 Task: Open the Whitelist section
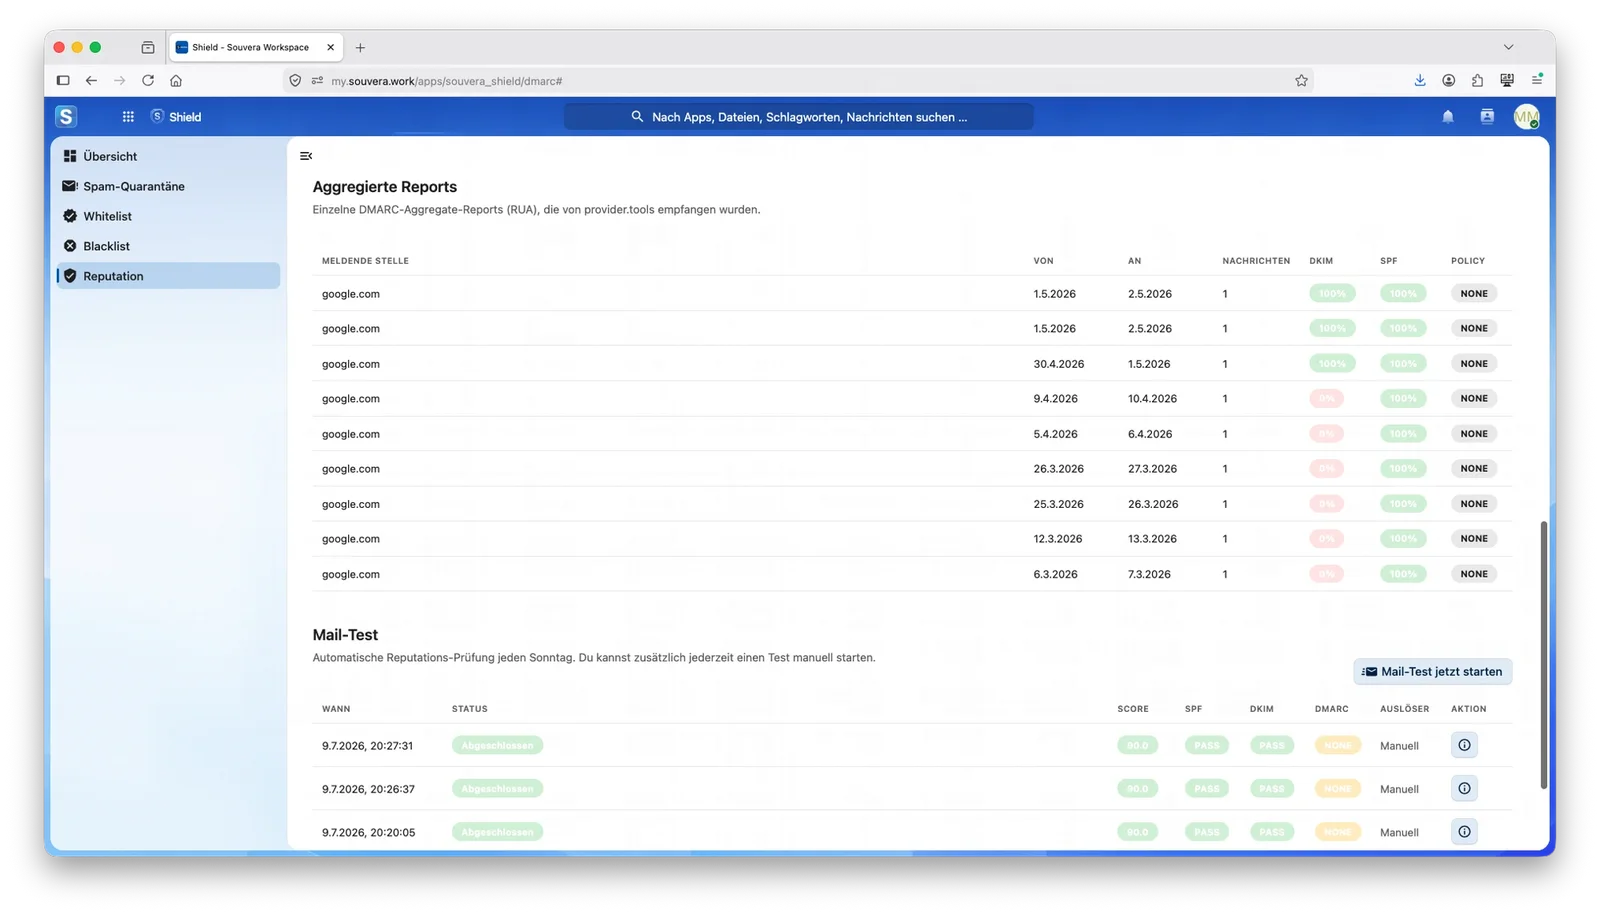point(168,216)
